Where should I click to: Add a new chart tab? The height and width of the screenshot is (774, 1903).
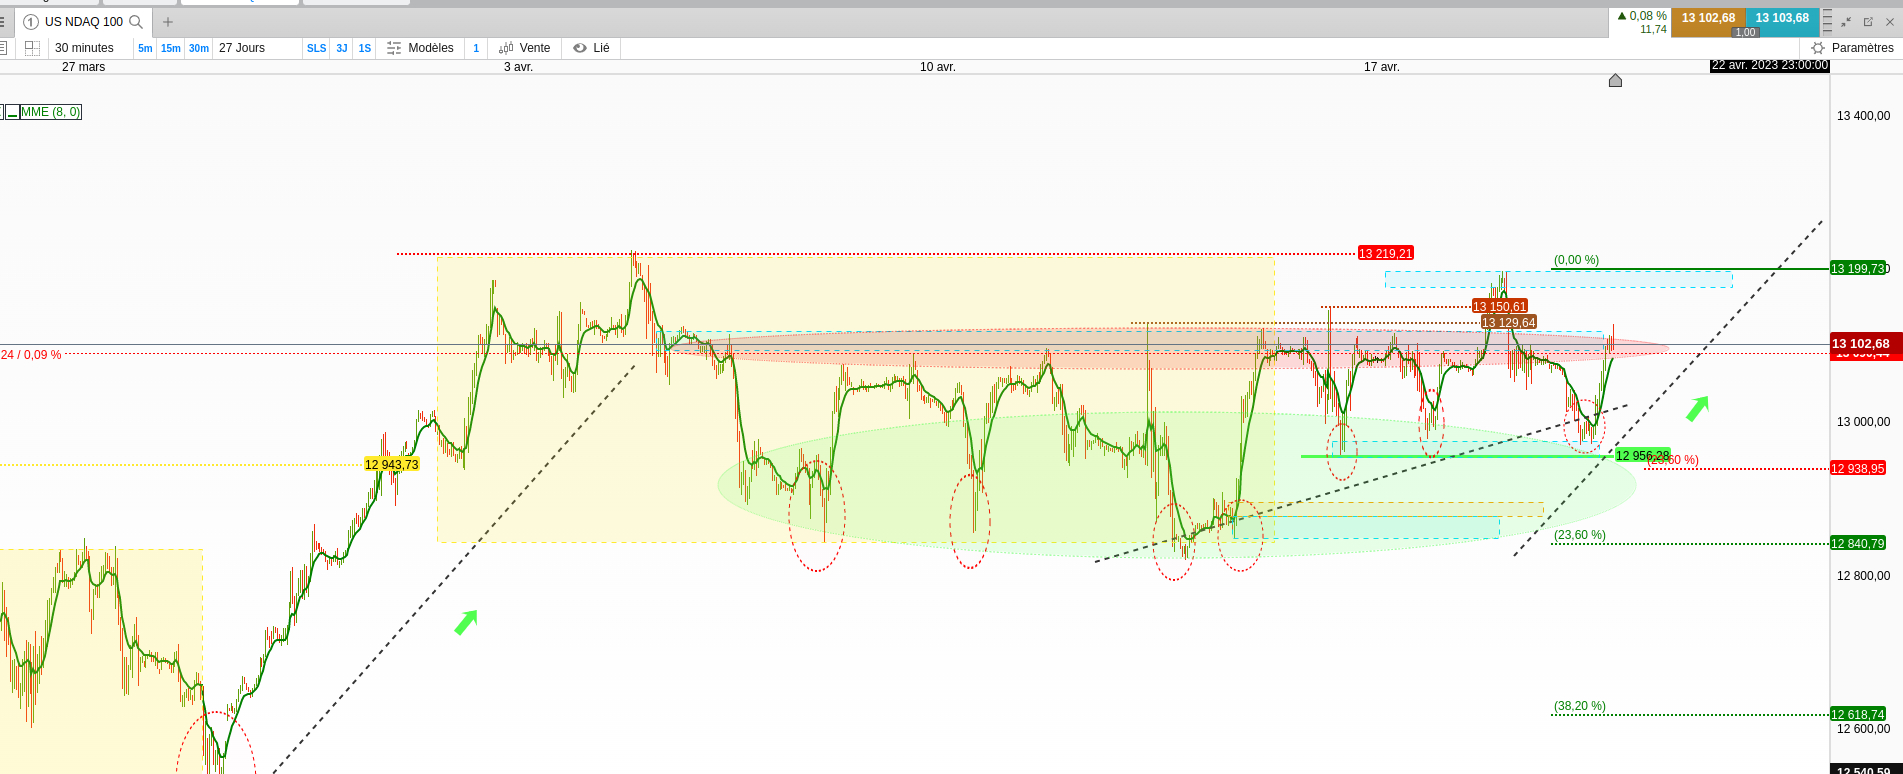click(x=168, y=22)
